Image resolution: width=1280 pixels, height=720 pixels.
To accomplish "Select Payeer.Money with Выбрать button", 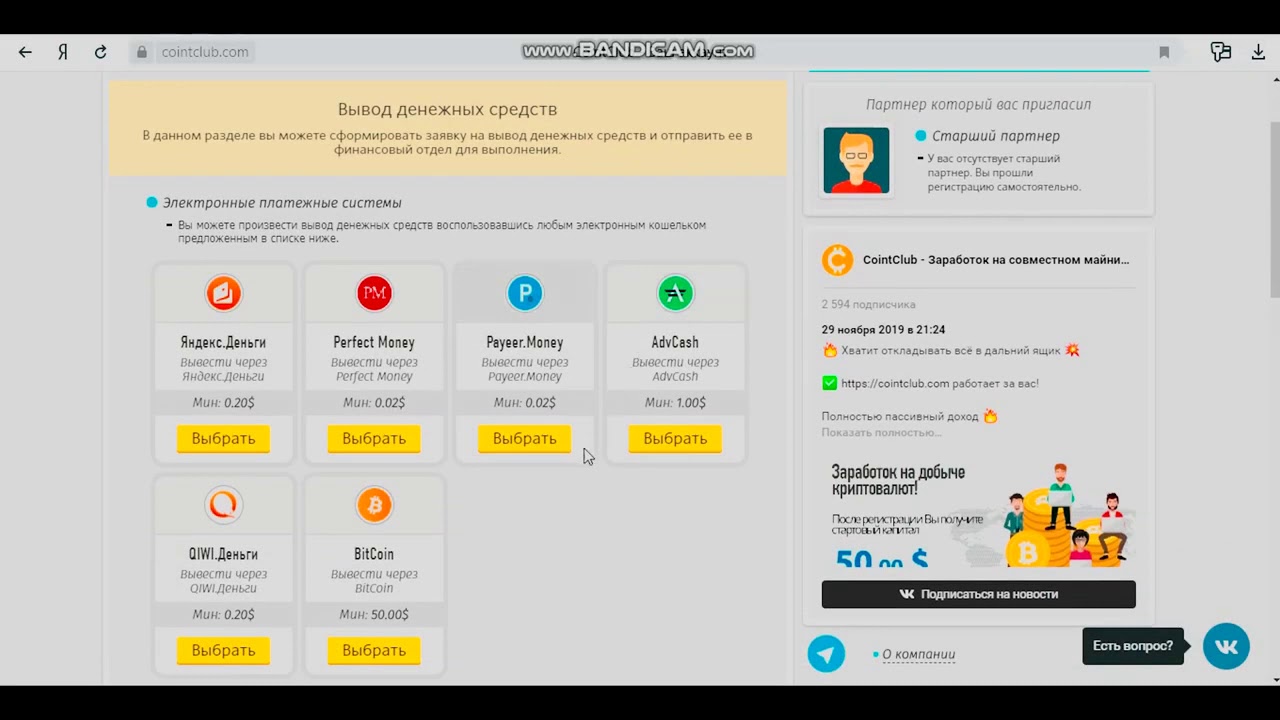I will pos(524,439).
